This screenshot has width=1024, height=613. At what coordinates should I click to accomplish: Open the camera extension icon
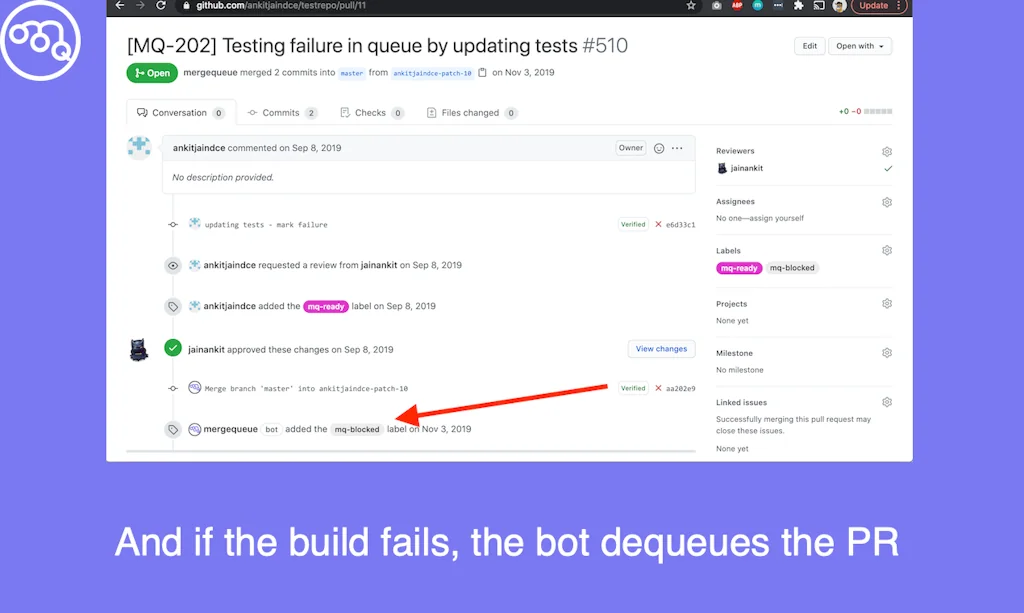point(716,5)
